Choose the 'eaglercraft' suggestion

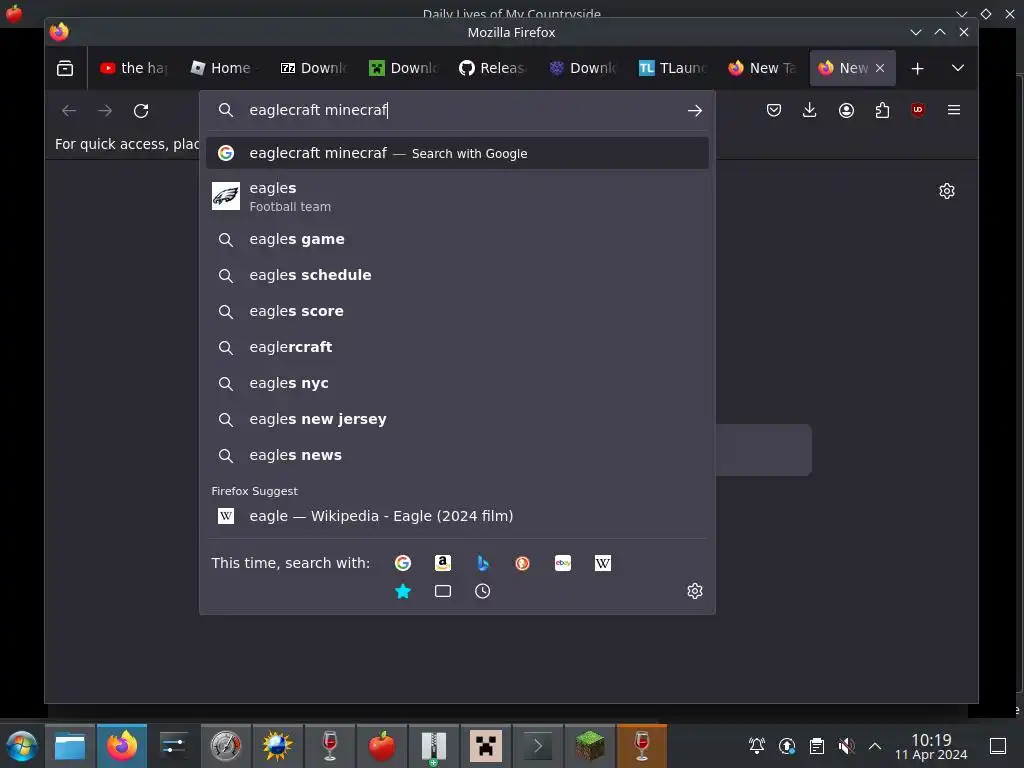pos(457,347)
